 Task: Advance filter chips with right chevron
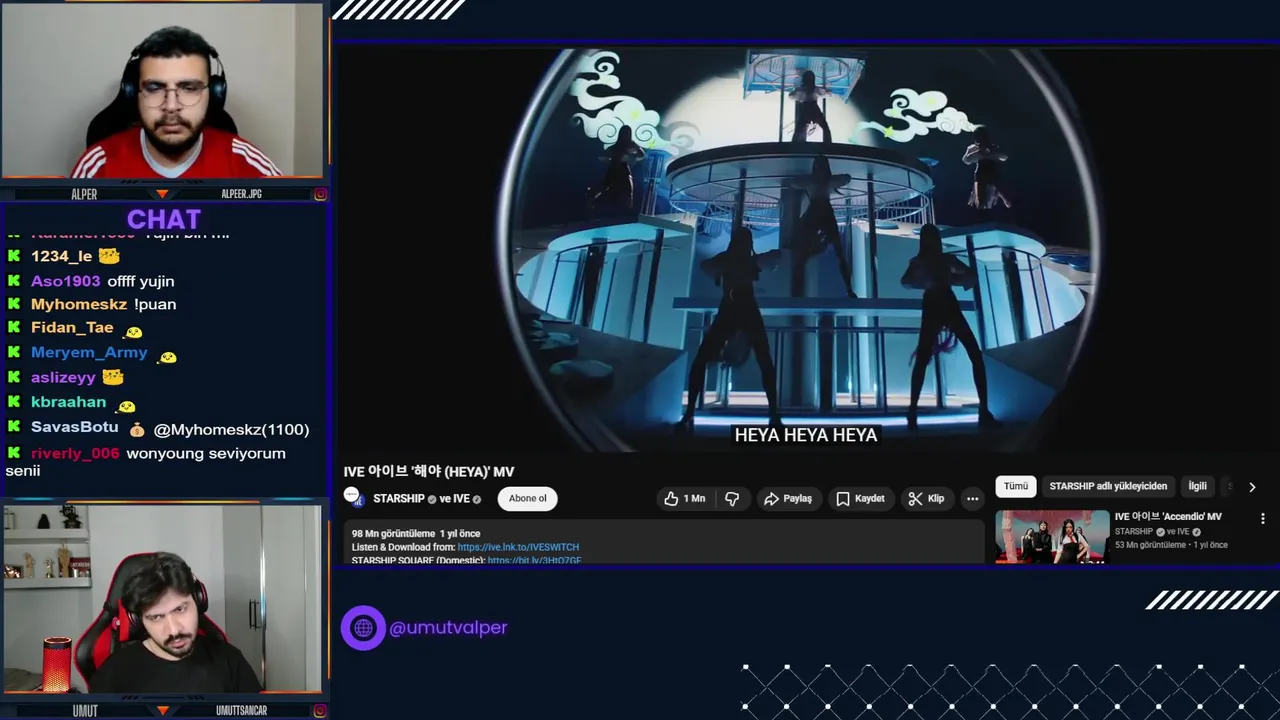tap(1252, 487)
